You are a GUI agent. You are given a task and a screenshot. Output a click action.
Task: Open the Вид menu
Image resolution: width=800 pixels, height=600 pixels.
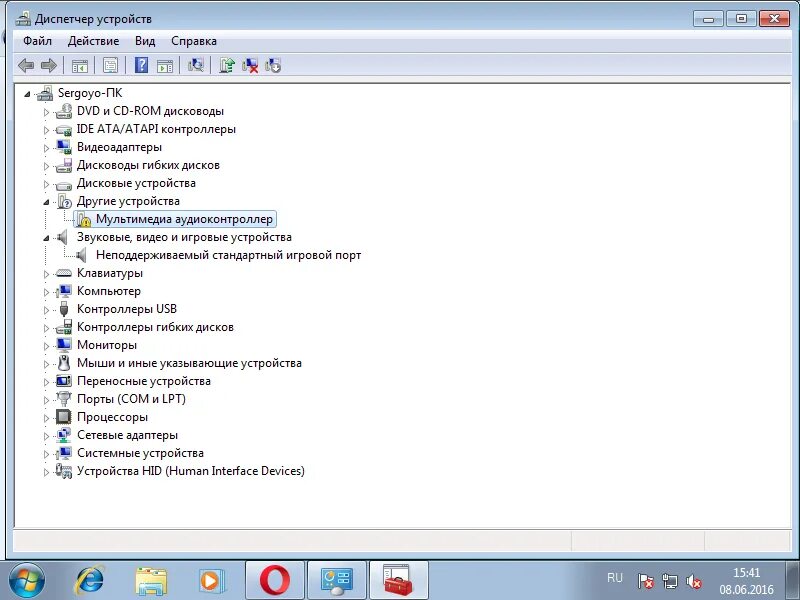coord(145,41)
